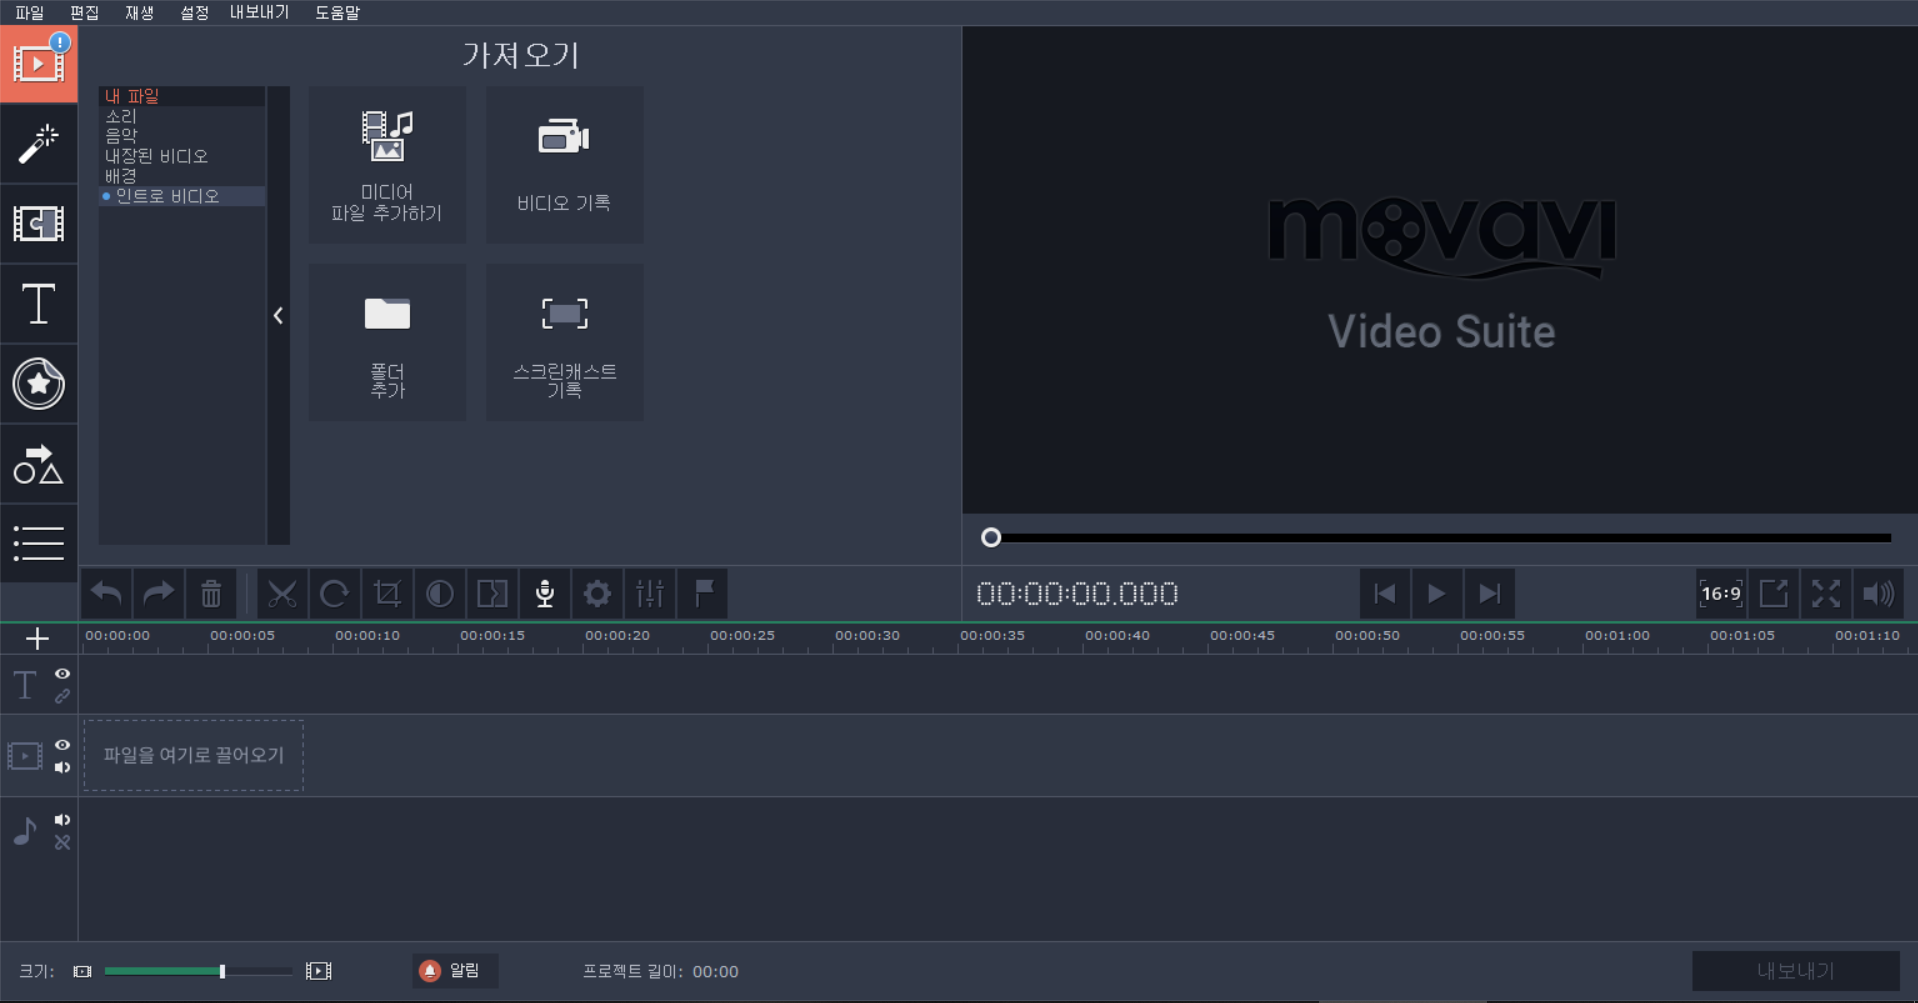
Task: Select 음악 category
Action: click(x=182, y=136)
